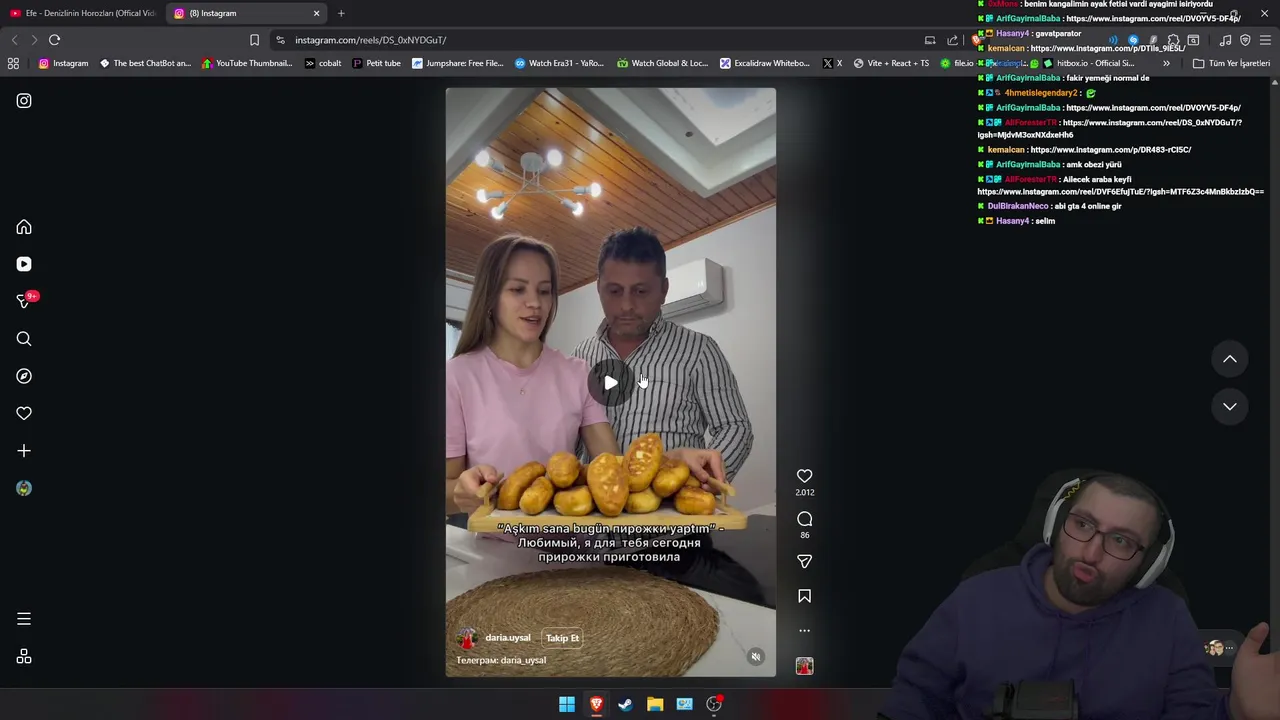Go to Instagram Home feed
Screen dimensions: 1280x720
click(x=24, y=227)
